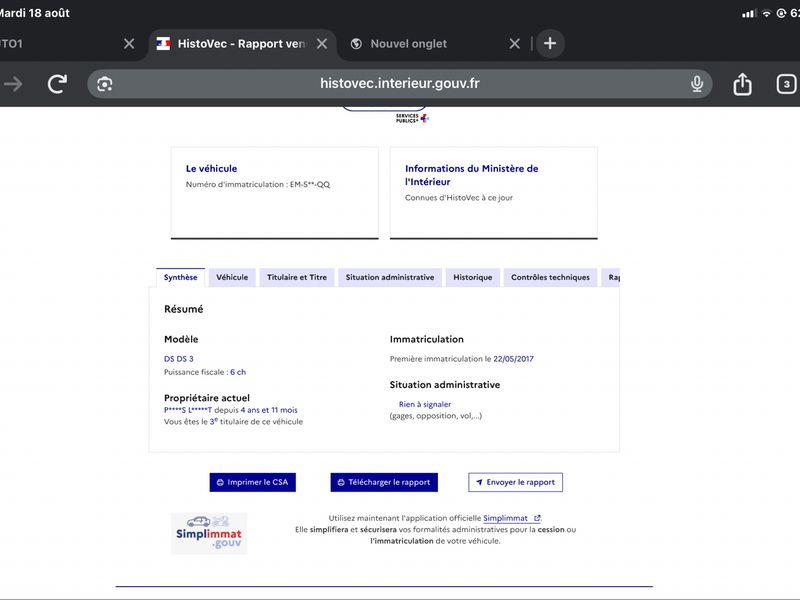Screen dimensions: 800x600
Task: Open the Véhicule tab
Action: click(x=232, y=278)
